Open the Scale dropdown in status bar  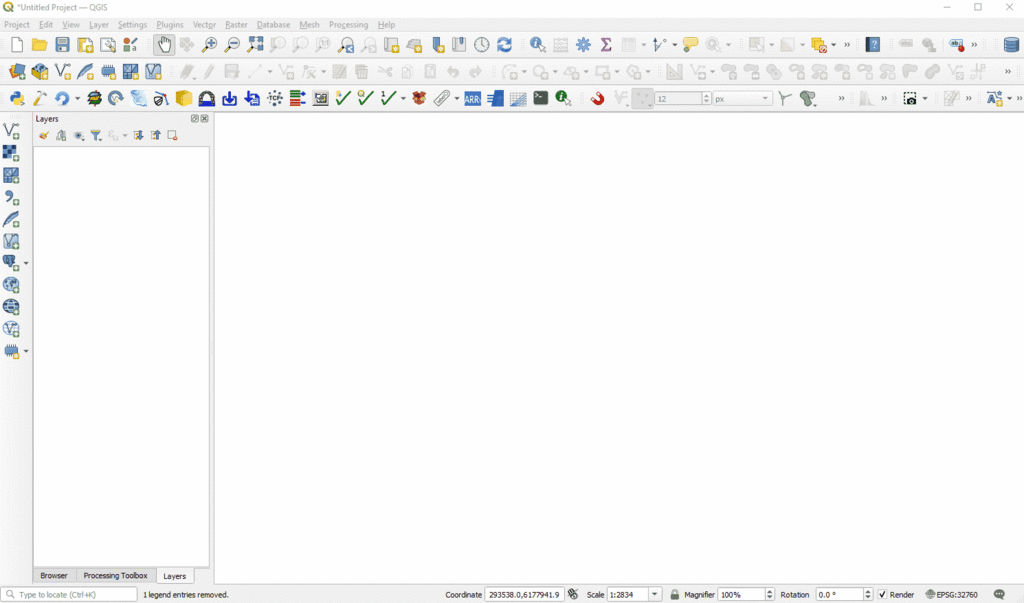coord(655,595)
